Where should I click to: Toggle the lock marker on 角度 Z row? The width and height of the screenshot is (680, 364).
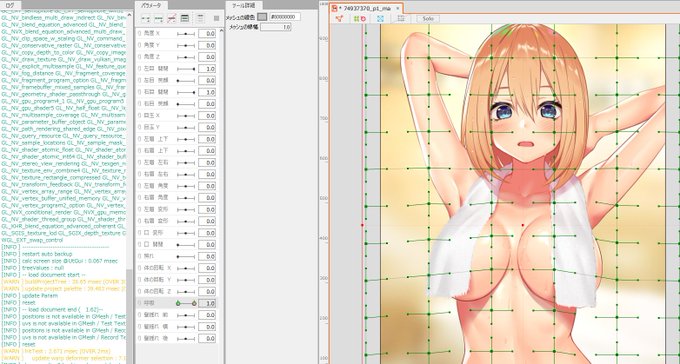tap(139, 57)
